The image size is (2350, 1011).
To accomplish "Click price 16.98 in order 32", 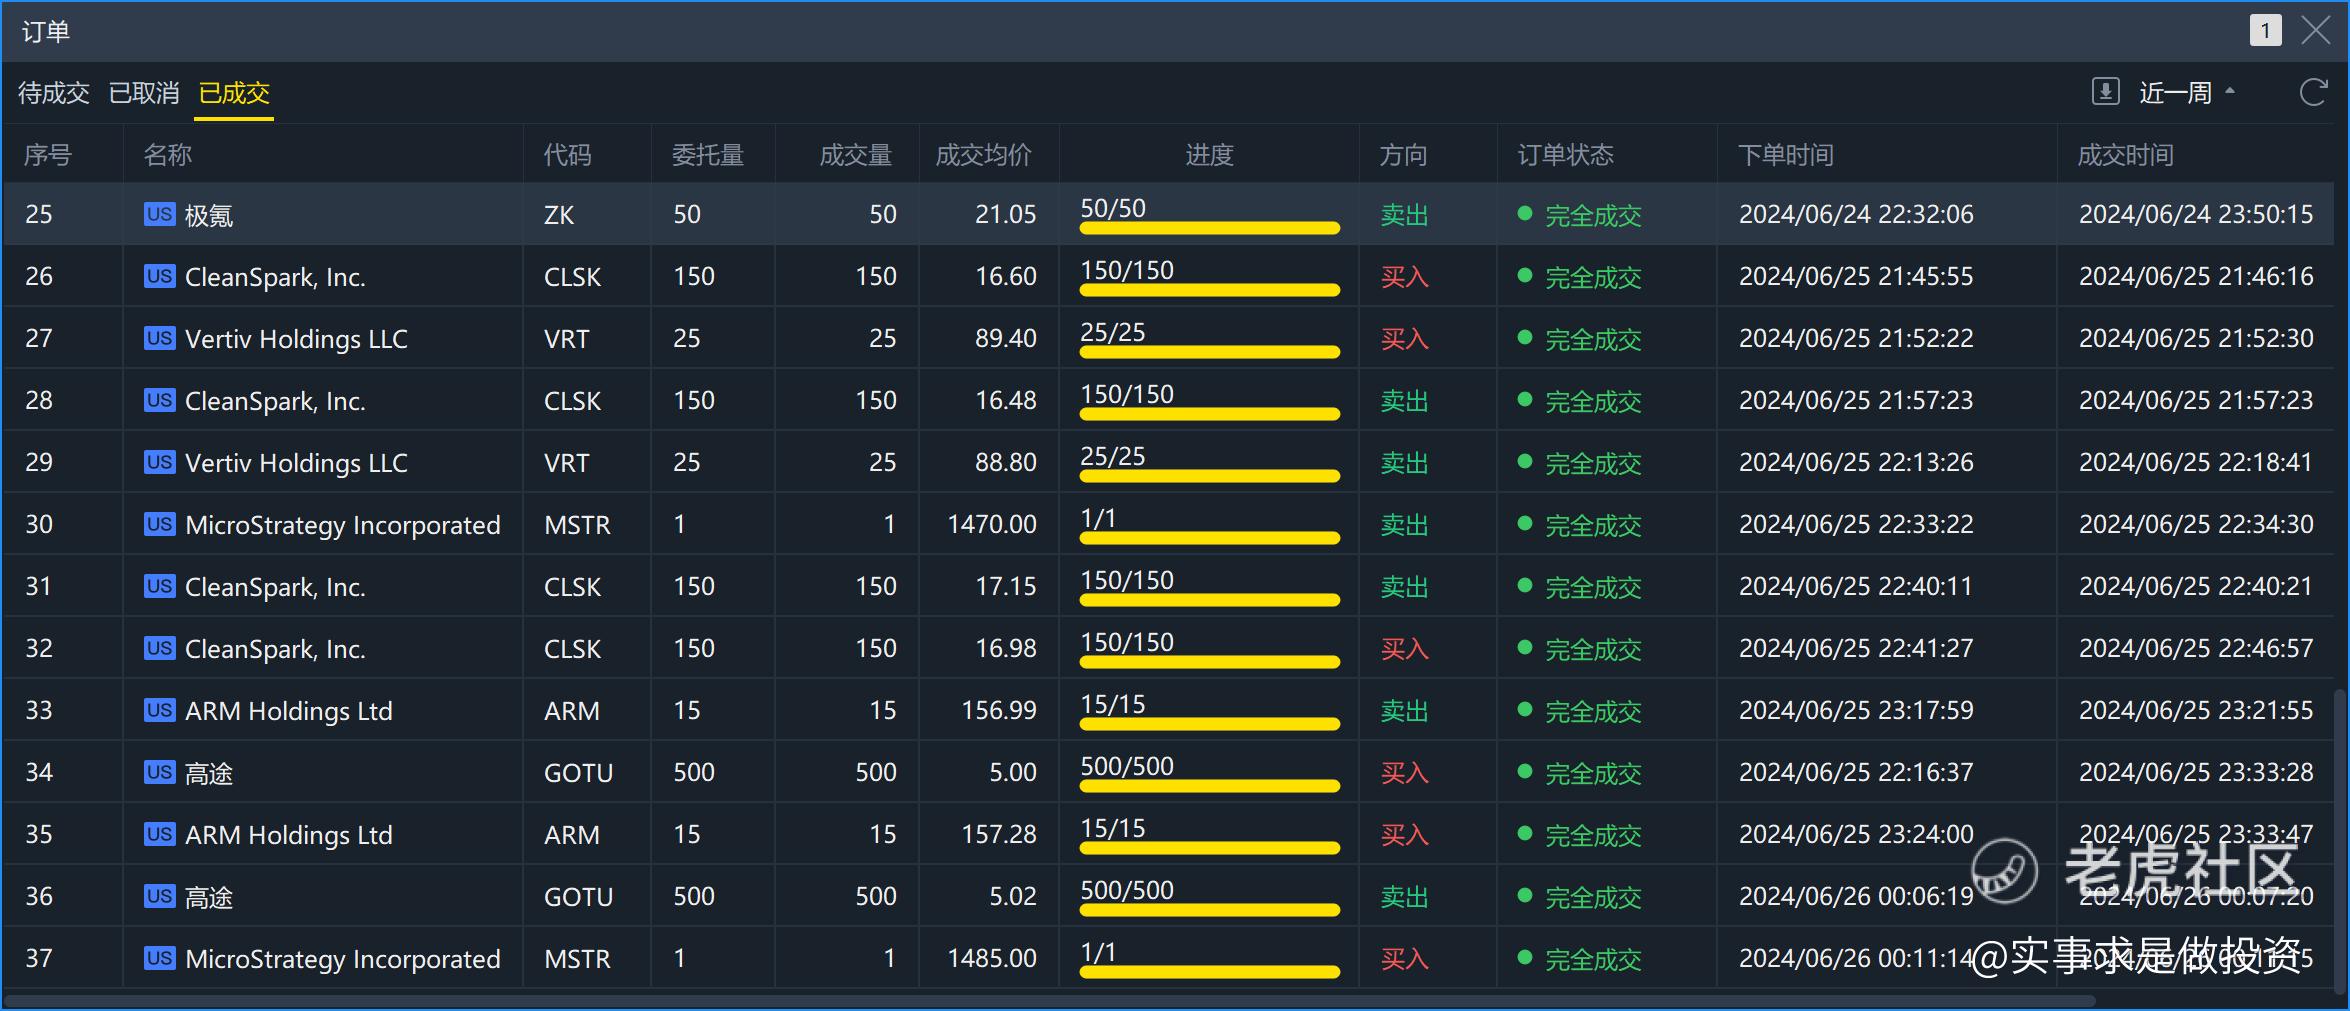I will click(x=1005, y=648).
